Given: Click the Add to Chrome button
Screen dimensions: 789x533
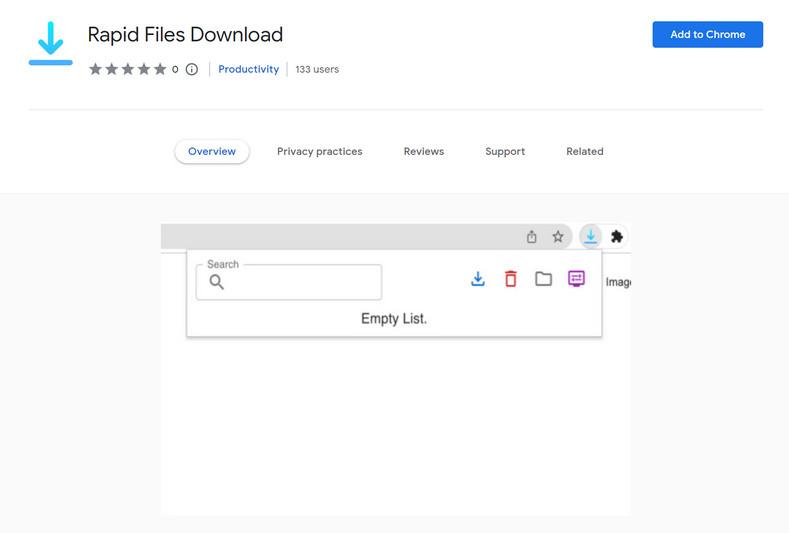Looking at the screenshot, I should click(x=707, y=34).
